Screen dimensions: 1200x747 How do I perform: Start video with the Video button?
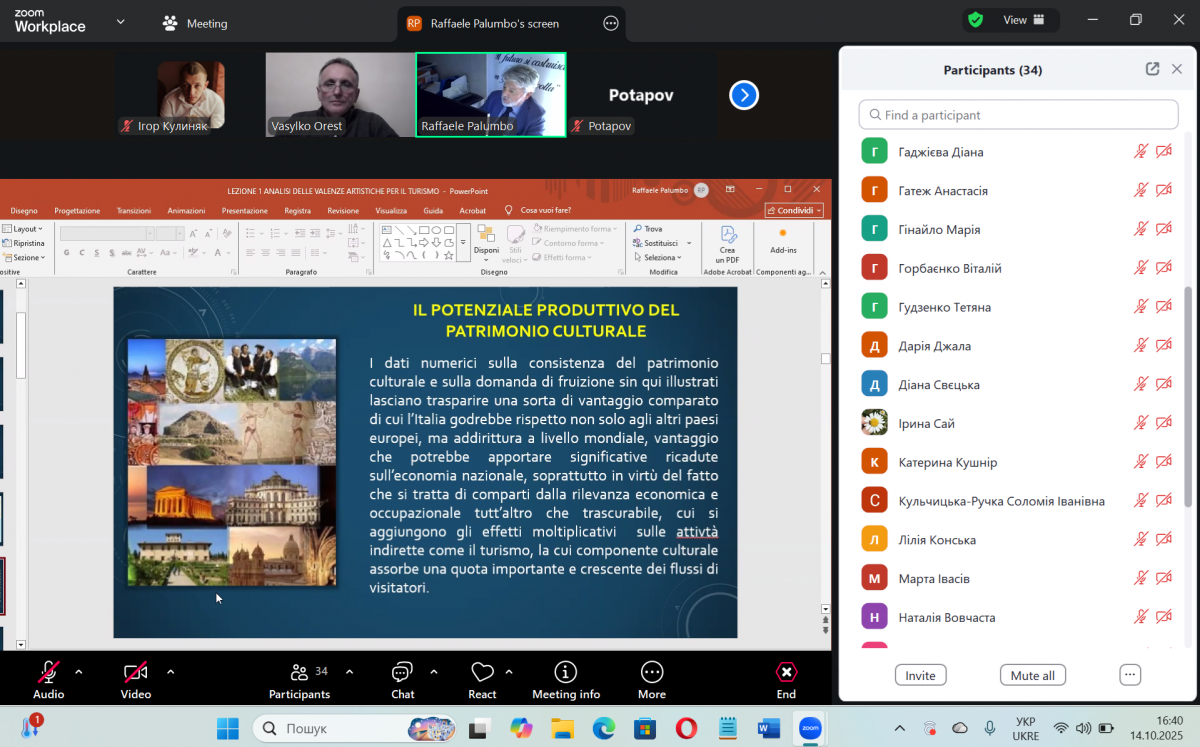136,672
